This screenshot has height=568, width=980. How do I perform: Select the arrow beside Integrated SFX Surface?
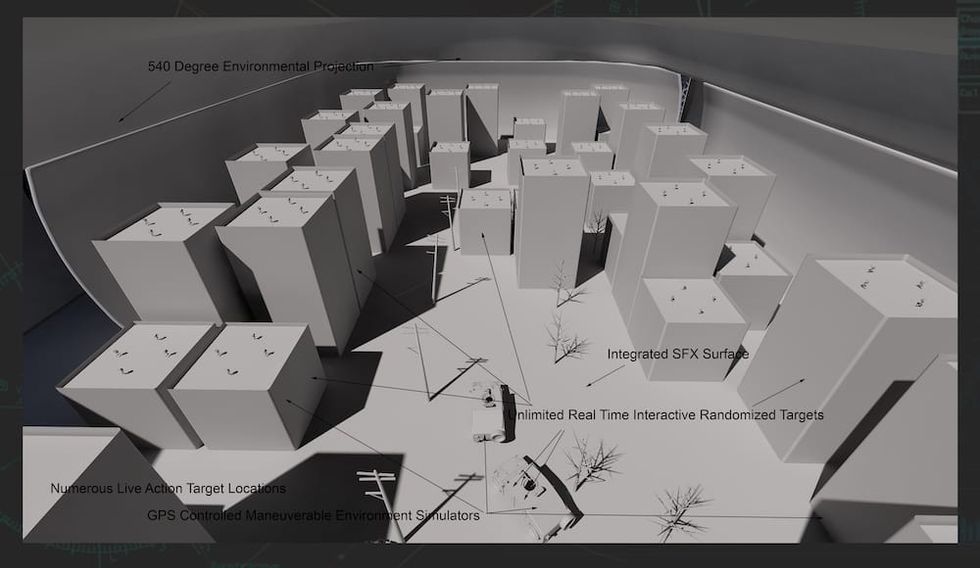point(605,376)
